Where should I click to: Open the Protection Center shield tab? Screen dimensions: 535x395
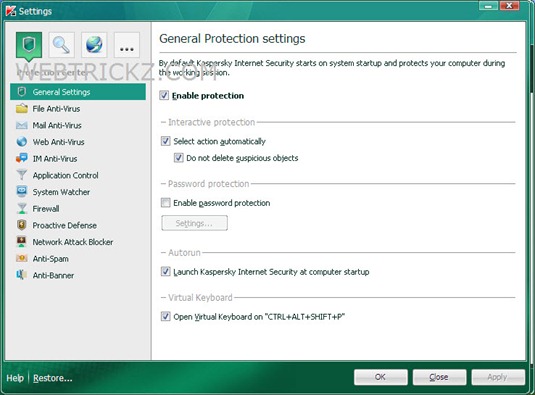29,45
